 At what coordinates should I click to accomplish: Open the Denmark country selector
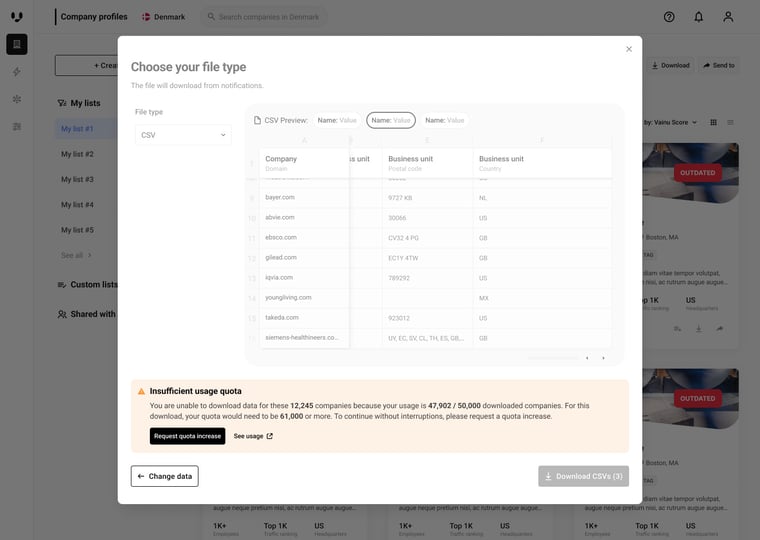[x=163, y=17]
